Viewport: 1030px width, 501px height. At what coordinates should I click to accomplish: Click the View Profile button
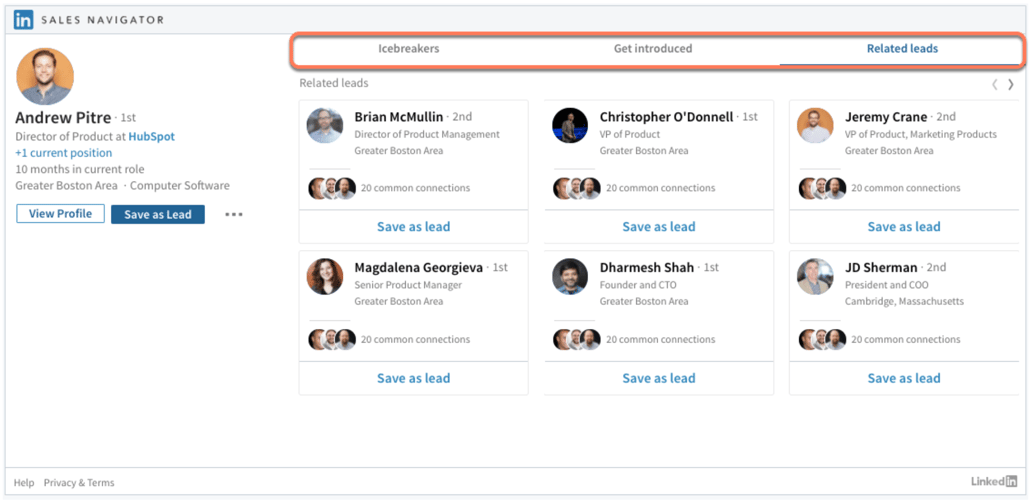(x=60, y=214)
